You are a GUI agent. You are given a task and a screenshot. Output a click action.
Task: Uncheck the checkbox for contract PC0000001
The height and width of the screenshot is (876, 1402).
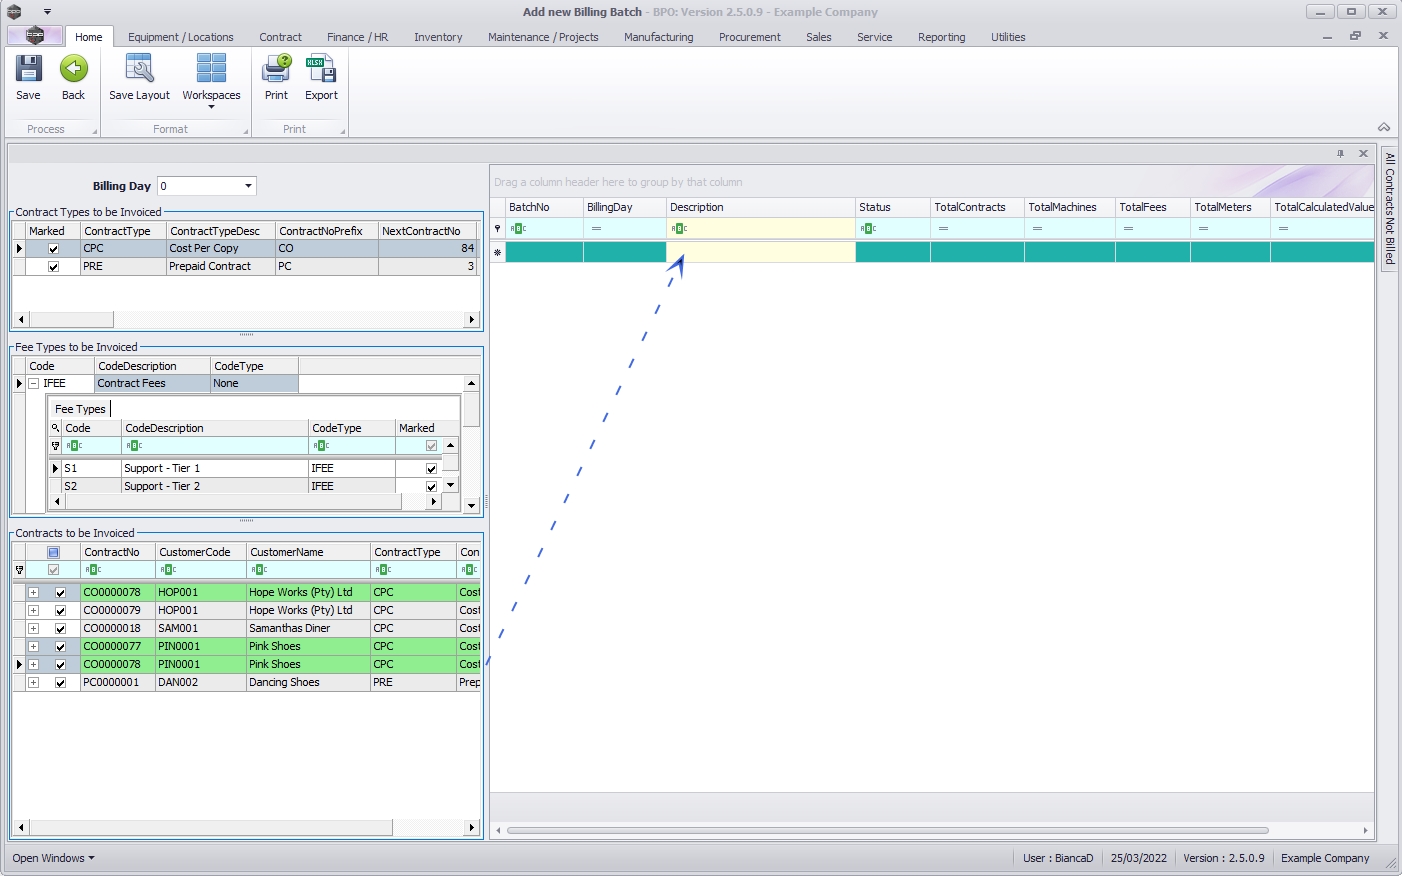60,683
